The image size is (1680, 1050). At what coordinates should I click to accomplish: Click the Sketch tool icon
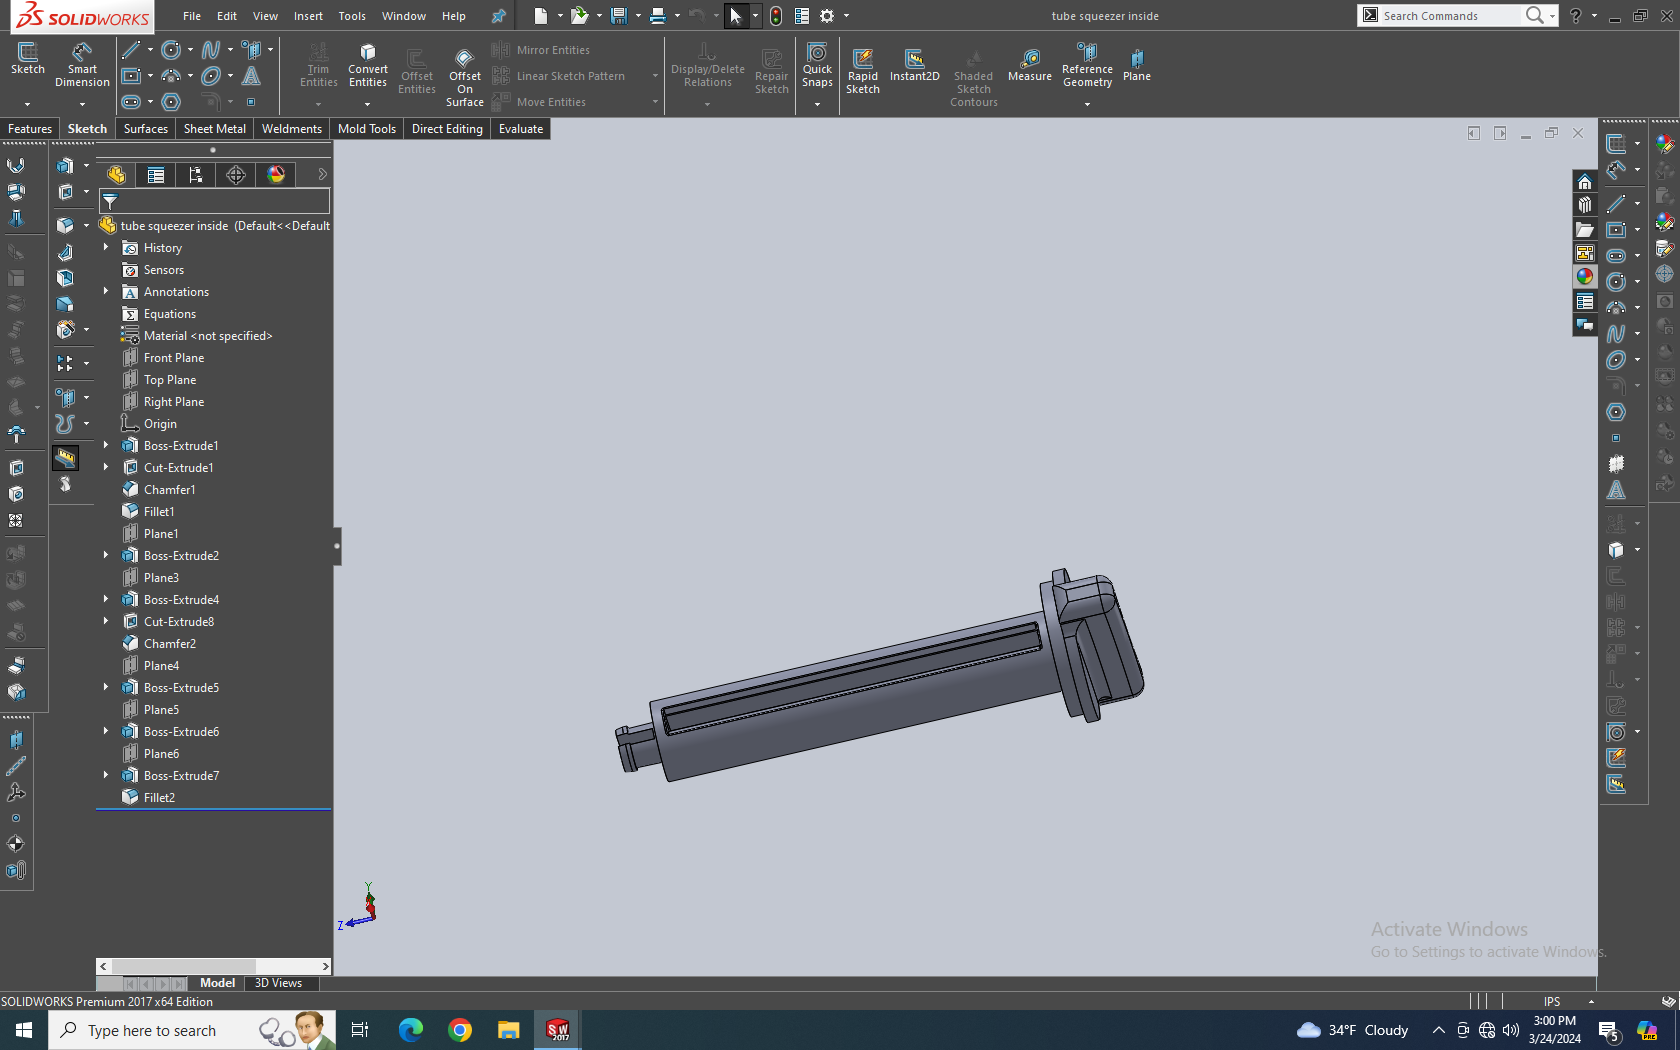tap(28, 59)
